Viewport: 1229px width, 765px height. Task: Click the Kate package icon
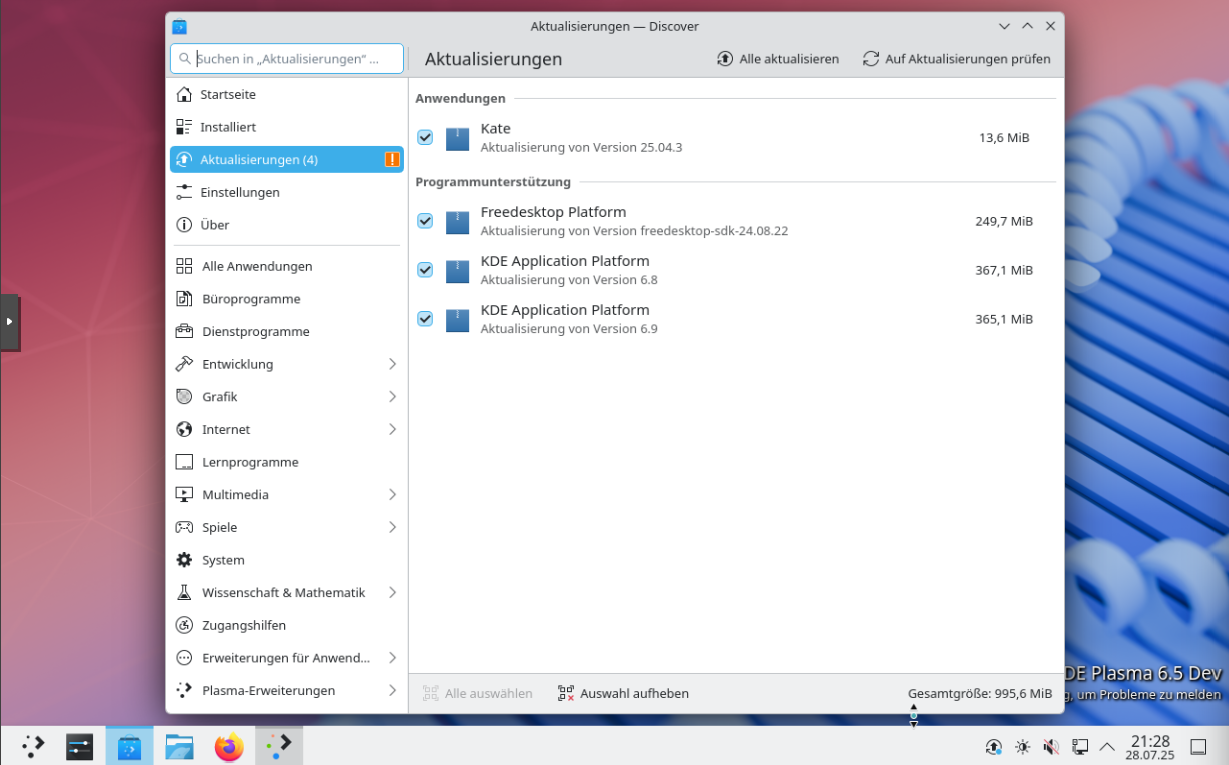(x=457, y=138)
